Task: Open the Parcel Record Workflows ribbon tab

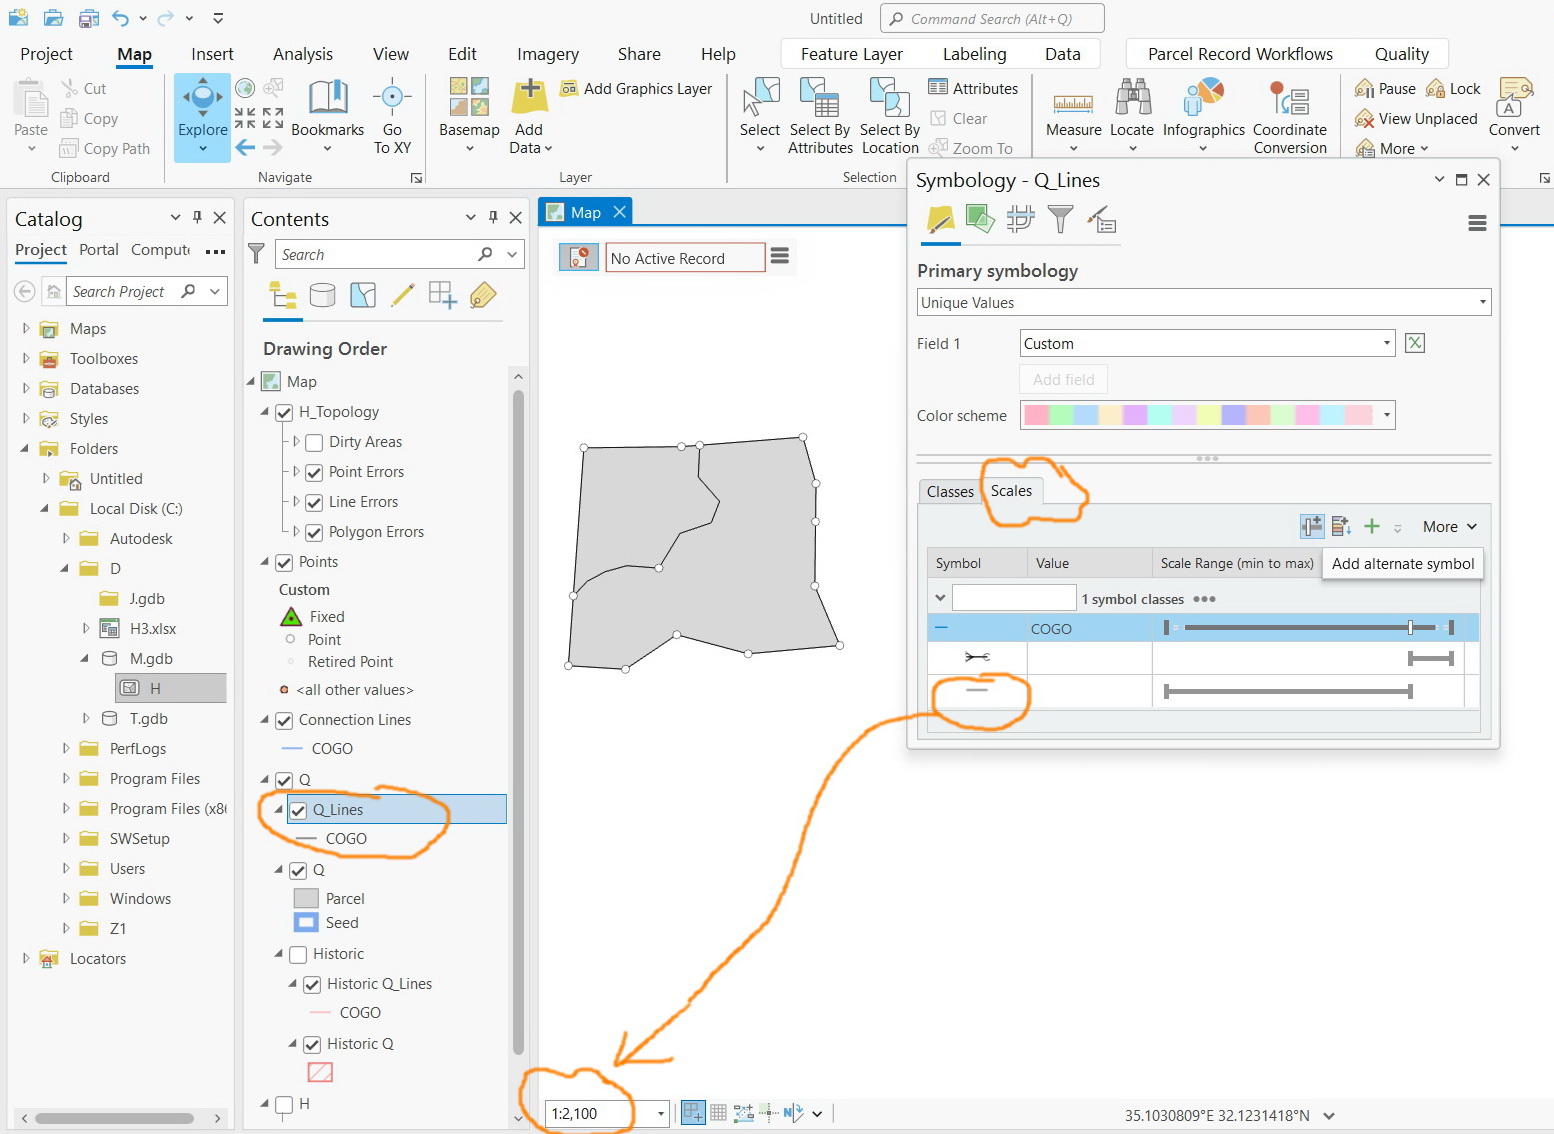Action: [1239, 53]
